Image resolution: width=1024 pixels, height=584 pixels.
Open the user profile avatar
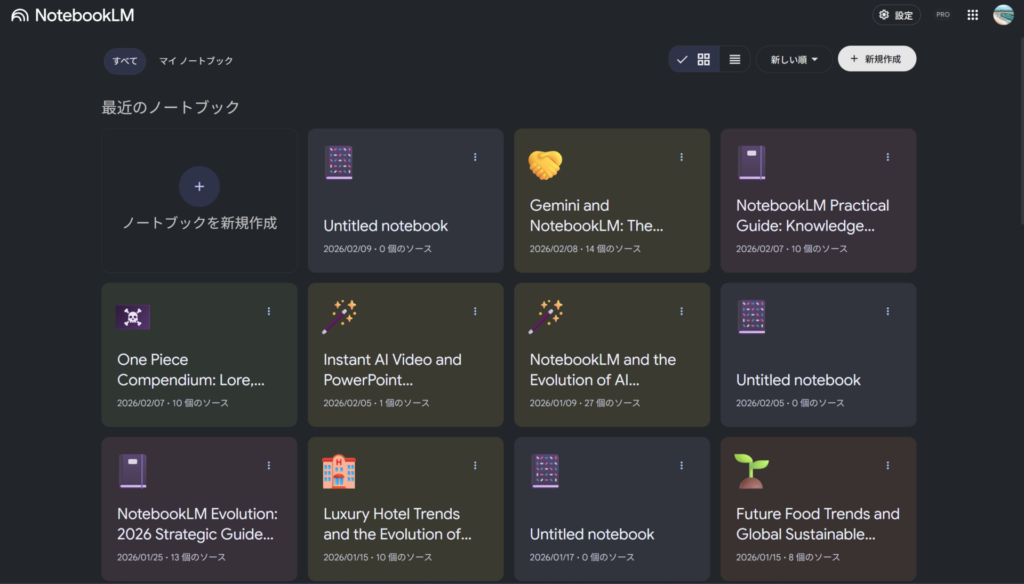tap(1003, 15)
